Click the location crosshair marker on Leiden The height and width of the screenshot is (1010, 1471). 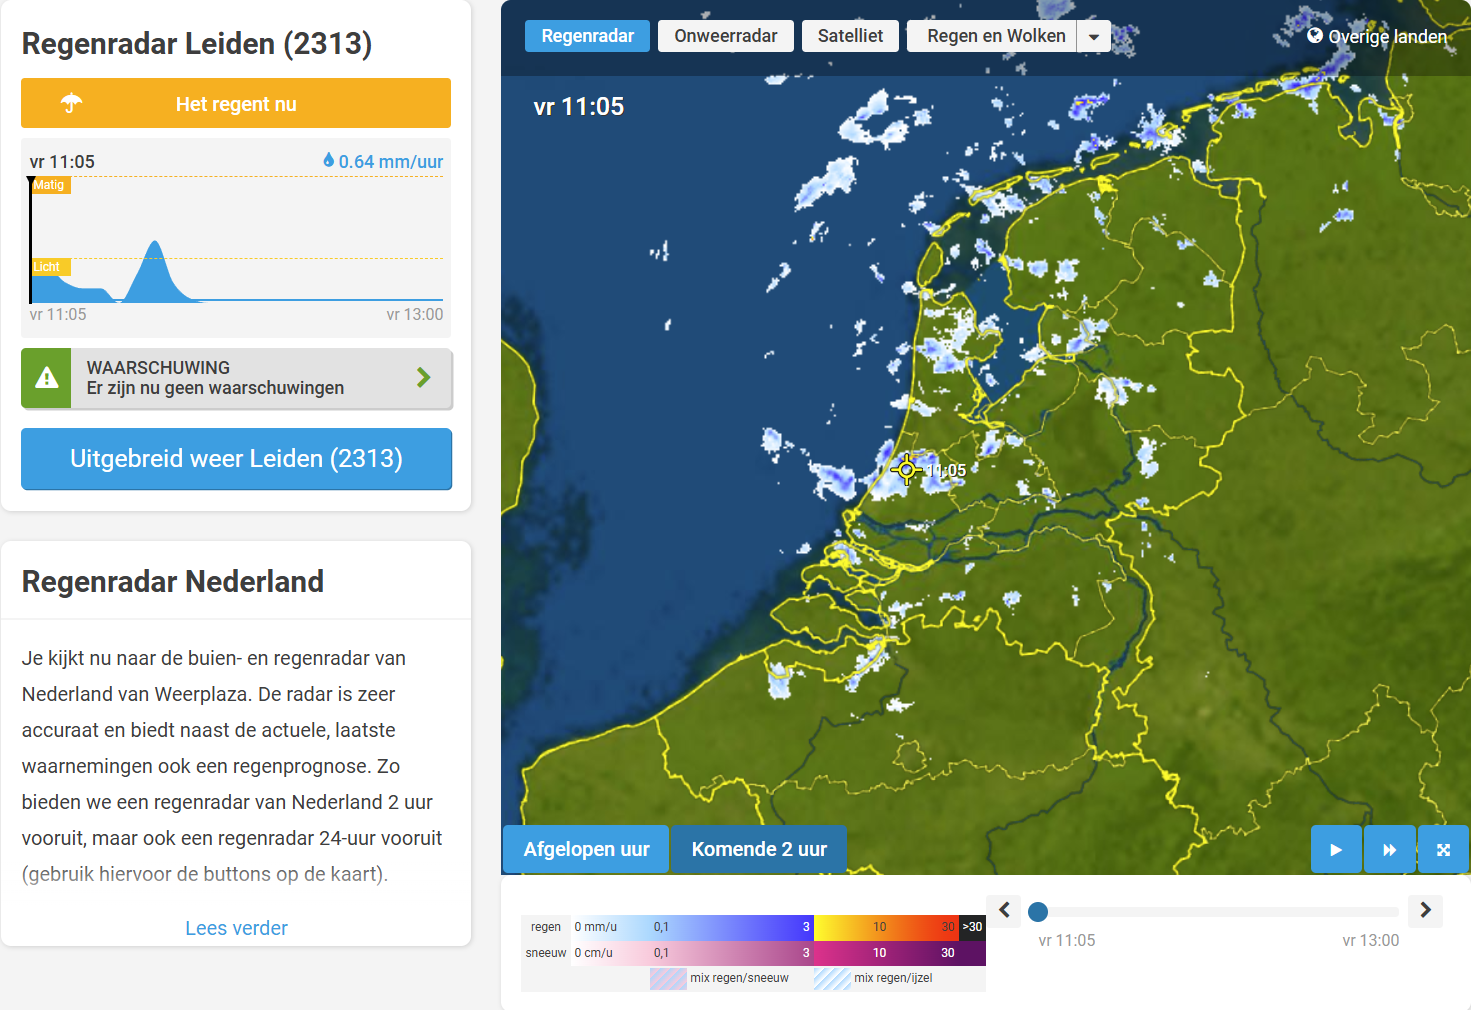[907, 469]
